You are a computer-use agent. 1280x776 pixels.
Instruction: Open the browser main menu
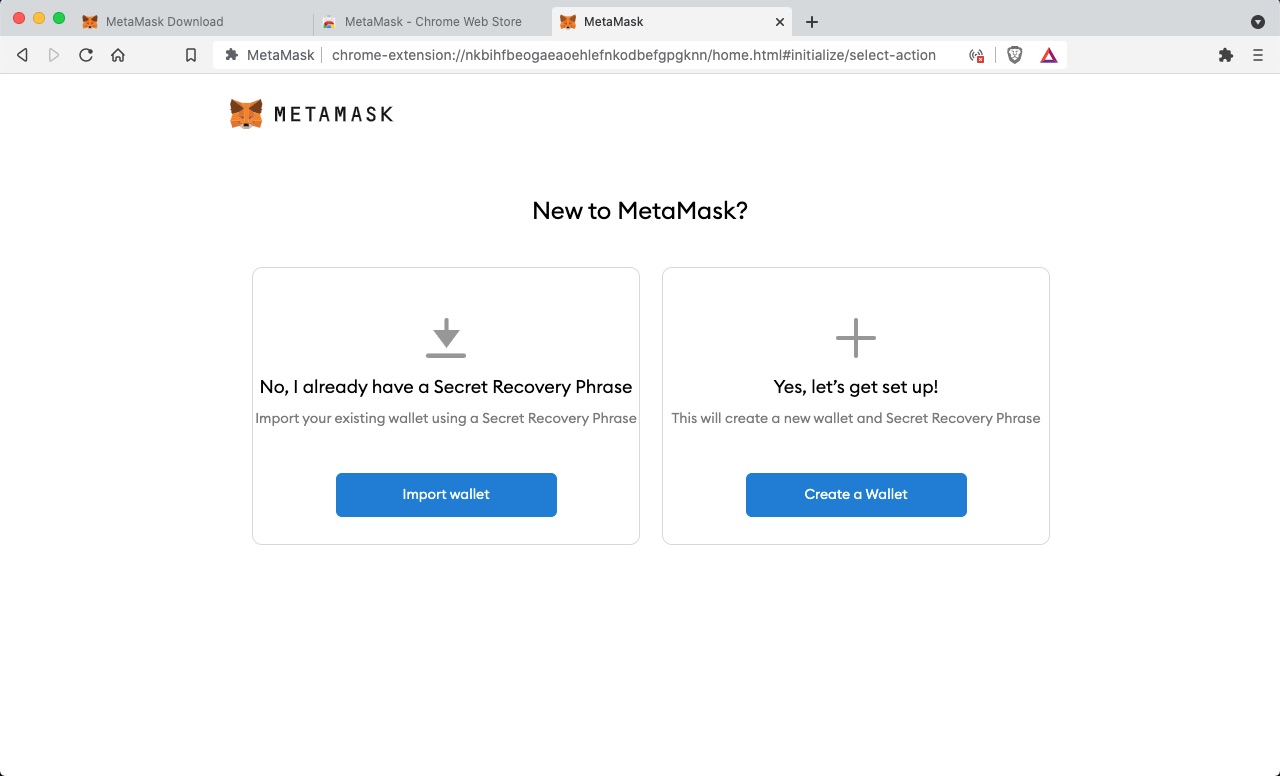pos(1258,55)
